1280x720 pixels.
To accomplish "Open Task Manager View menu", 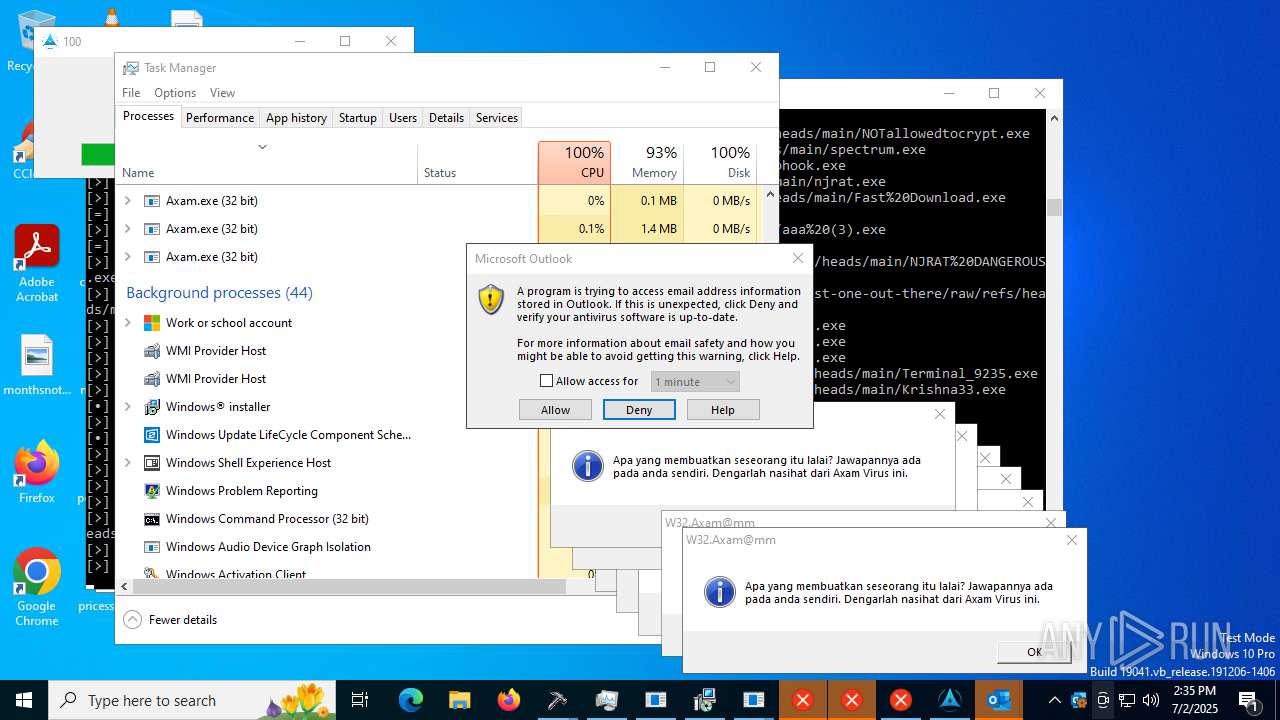I will click(222, 93).
